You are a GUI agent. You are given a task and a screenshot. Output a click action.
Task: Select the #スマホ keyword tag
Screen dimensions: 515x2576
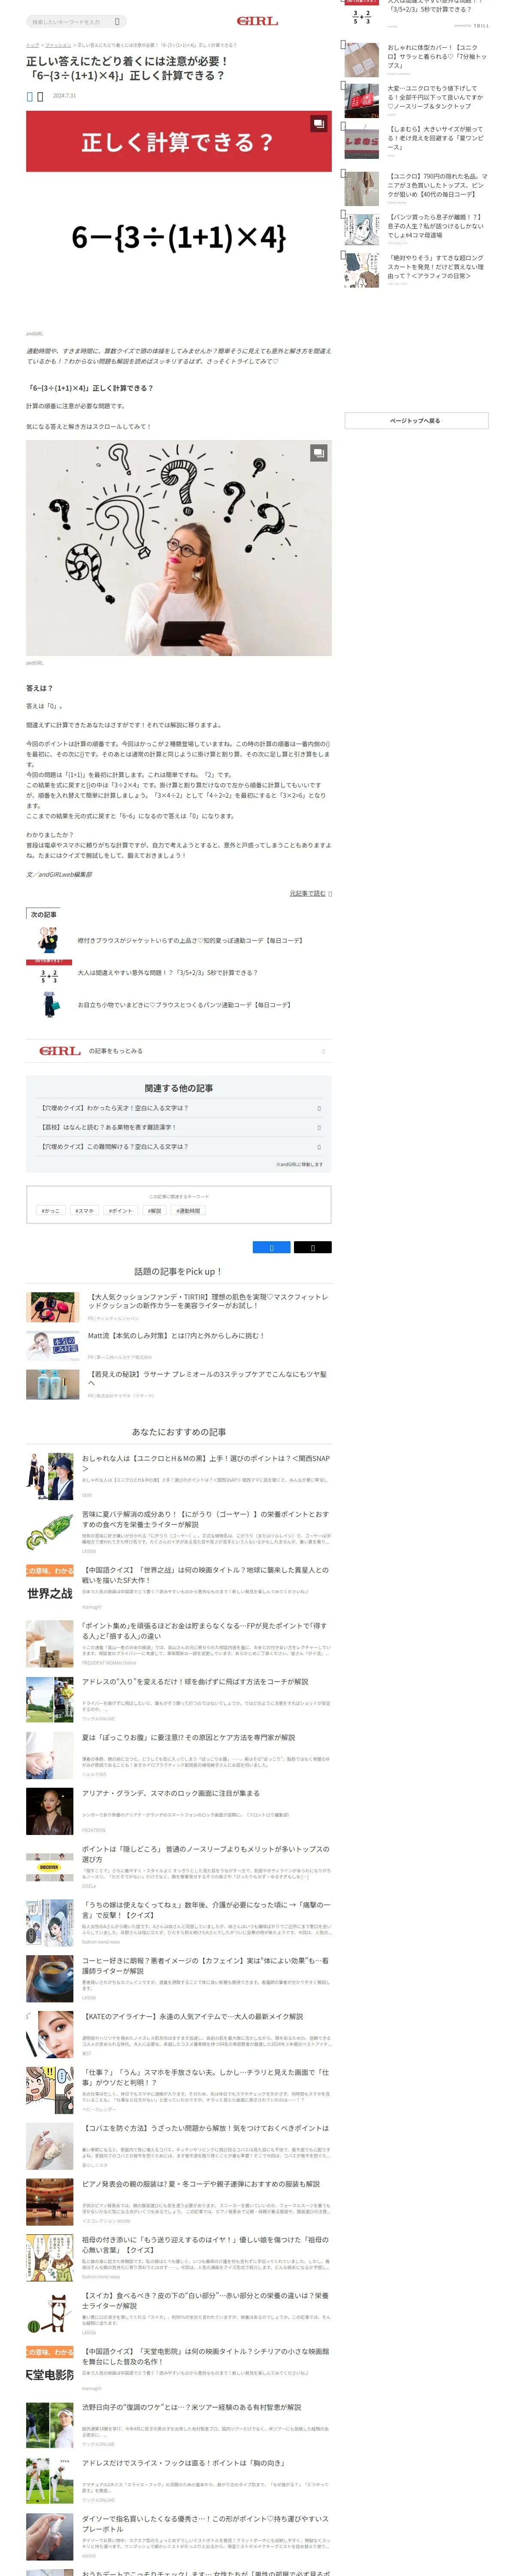(x=84, y=1211)
